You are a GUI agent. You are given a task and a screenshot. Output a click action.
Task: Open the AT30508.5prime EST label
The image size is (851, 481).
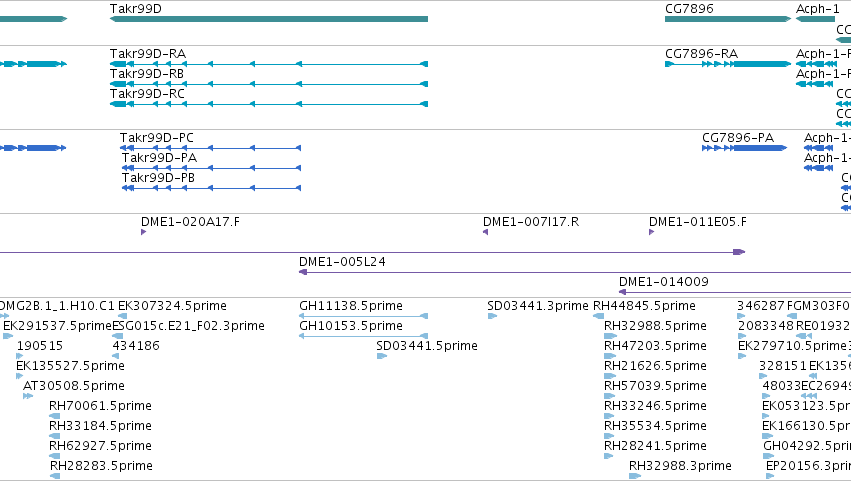tap(73, 387)
